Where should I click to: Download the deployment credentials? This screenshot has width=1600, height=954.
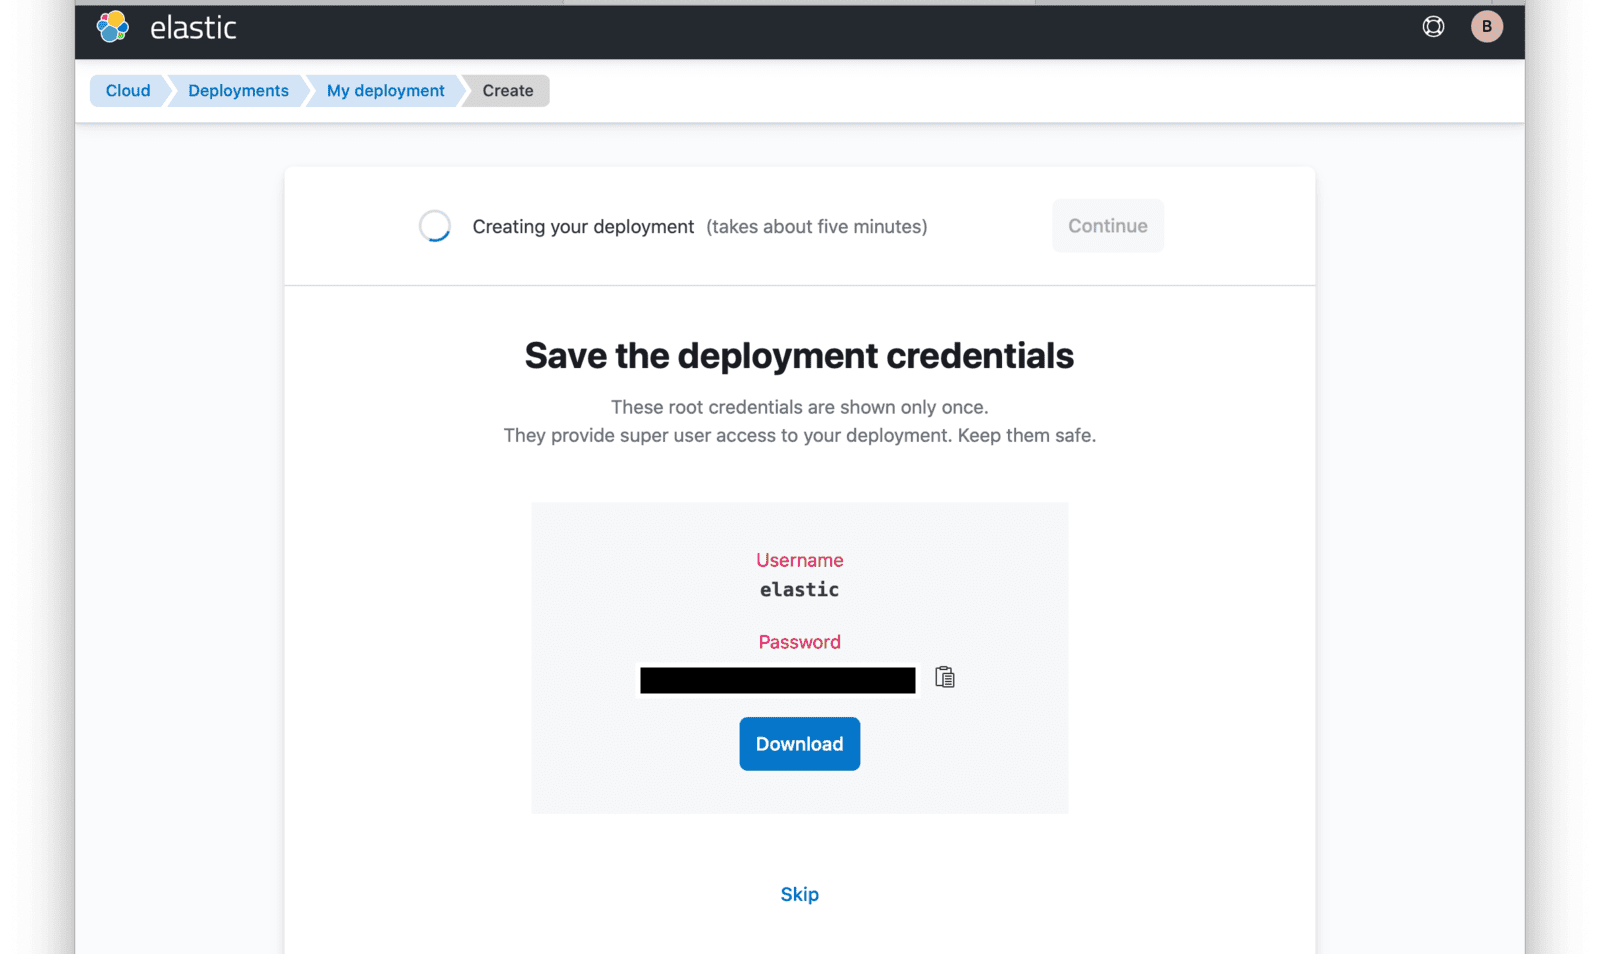(x=799, y=744)
